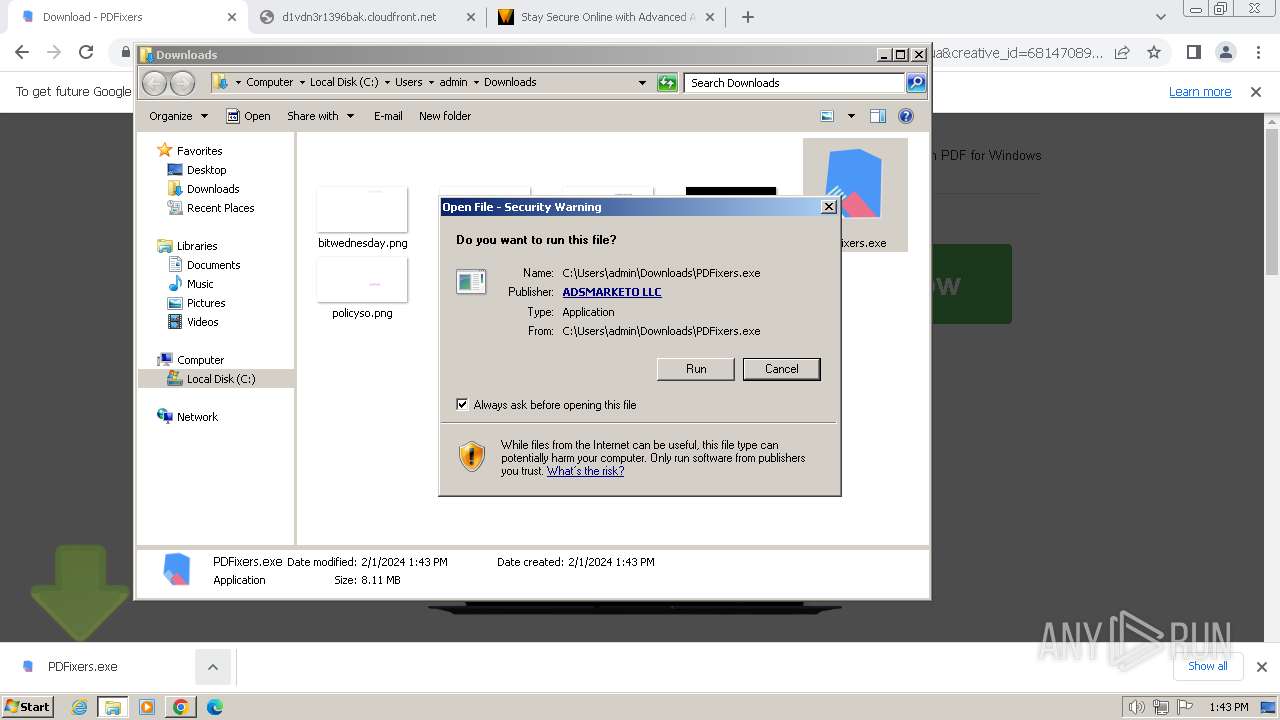1280x720 pixels.
Task: Select Libraries in the navigation pane
Action: click(x=187, y=246)
